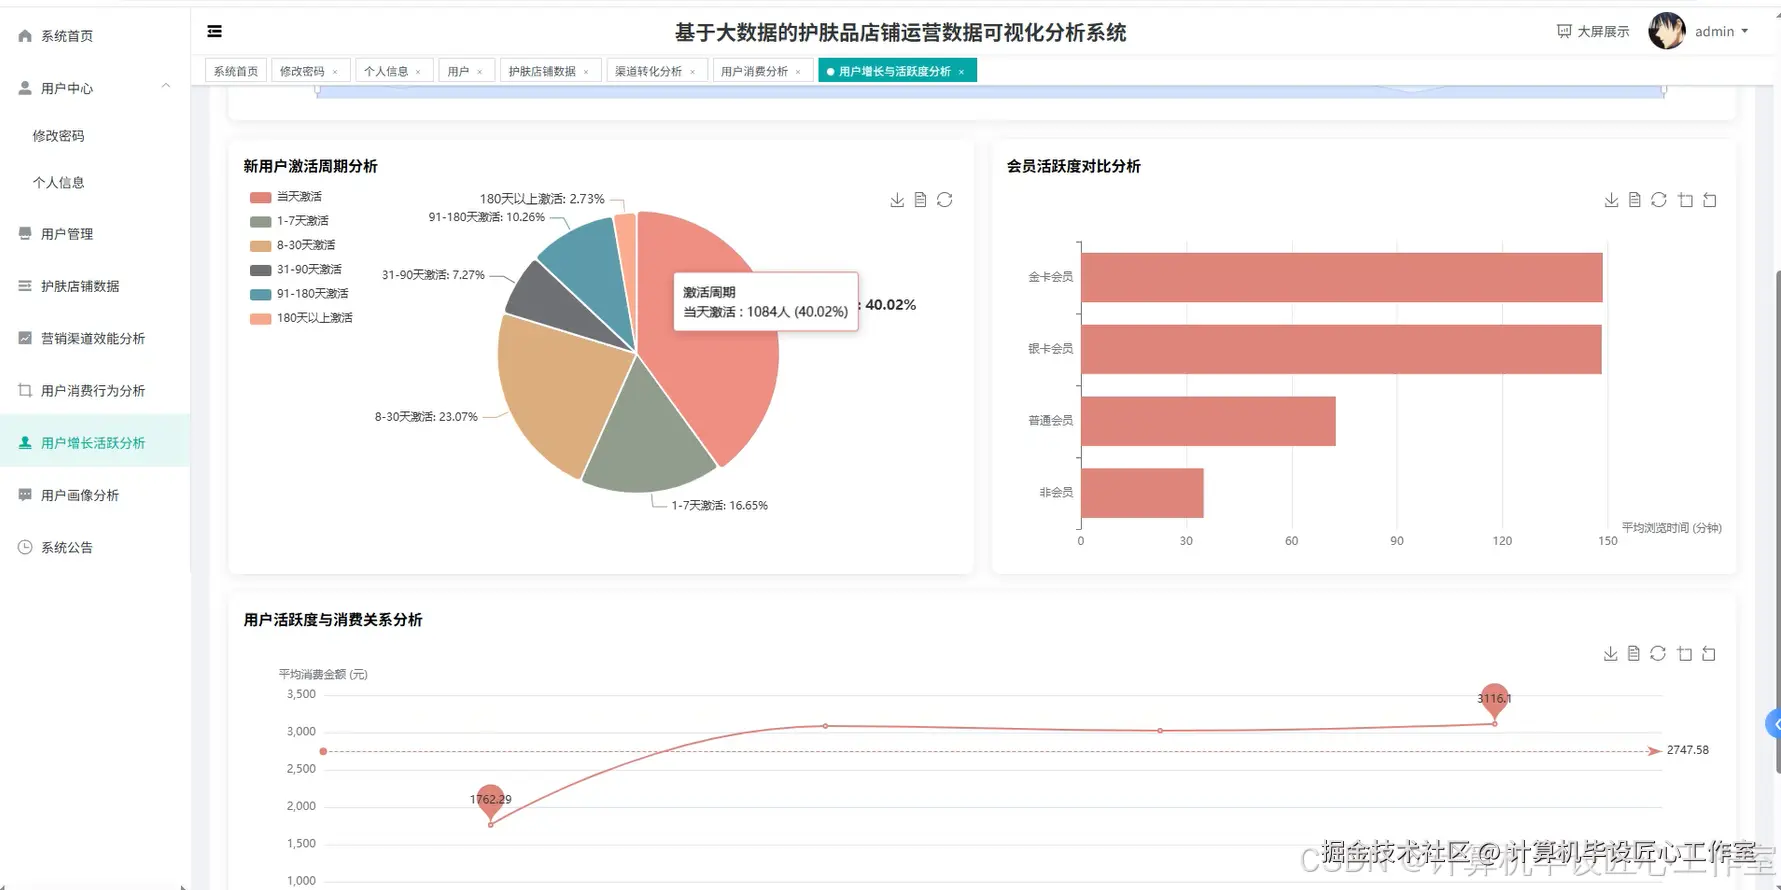Go to 护肤店铺数据 in the sidebar
This screenshot has width=1781, height=890.
tap(95, 286)
